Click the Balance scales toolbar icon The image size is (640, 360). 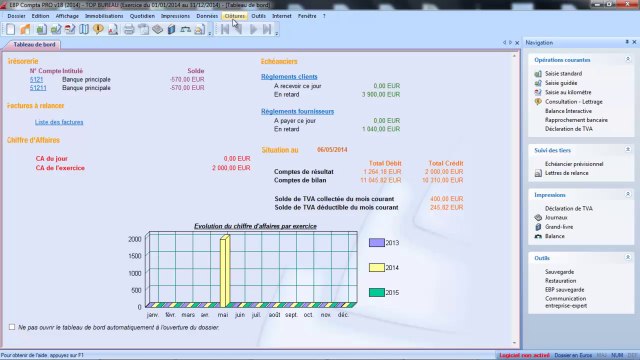click(x=186, y=29)
